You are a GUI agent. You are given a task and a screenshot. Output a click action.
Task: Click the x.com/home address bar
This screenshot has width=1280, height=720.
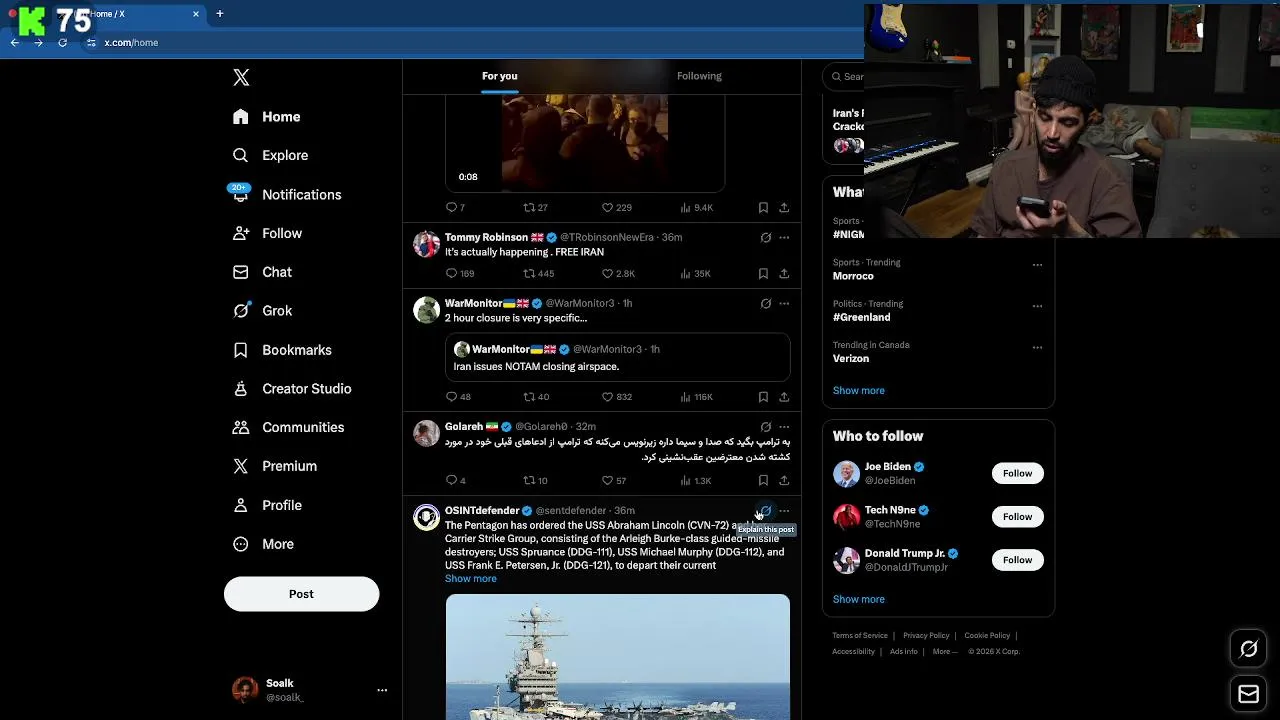[x=131, y=43]
